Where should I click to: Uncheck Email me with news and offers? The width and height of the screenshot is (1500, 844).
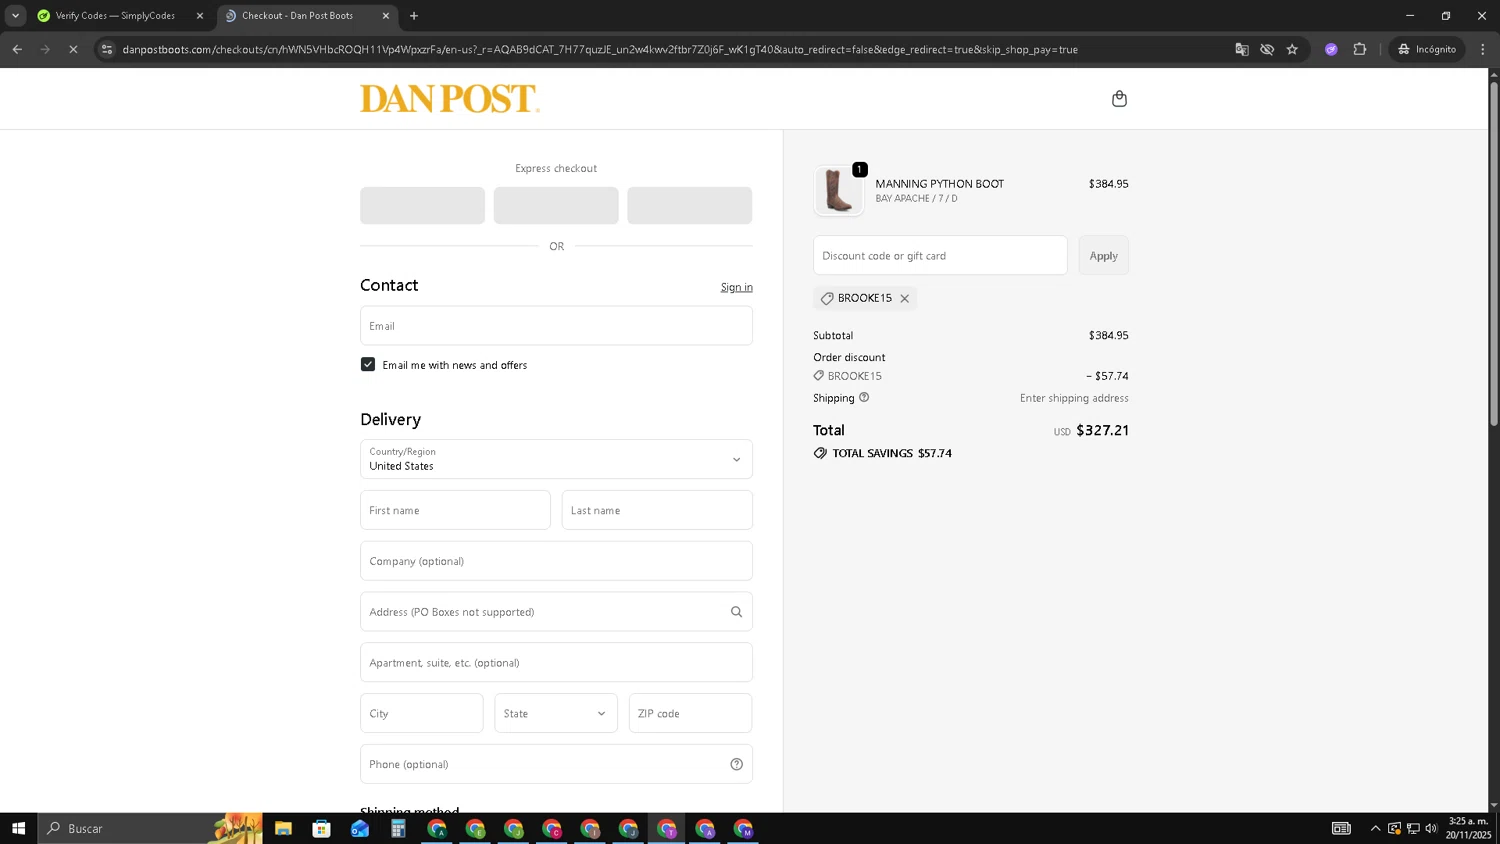coord(368,364)
